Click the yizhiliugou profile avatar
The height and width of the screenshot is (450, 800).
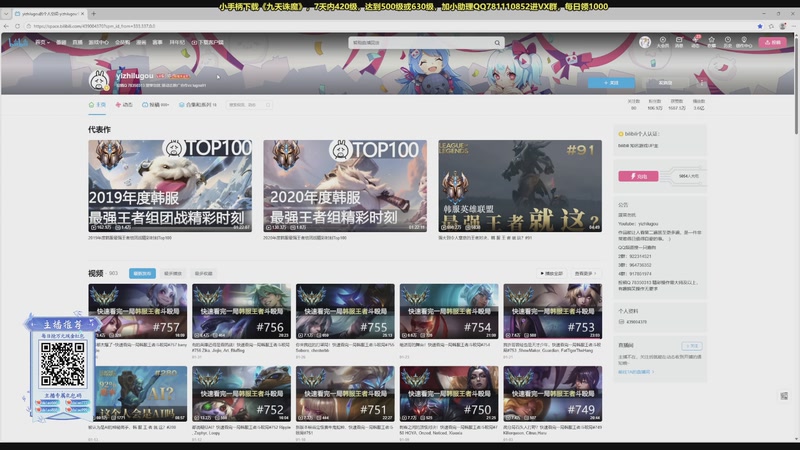[101, 80]
